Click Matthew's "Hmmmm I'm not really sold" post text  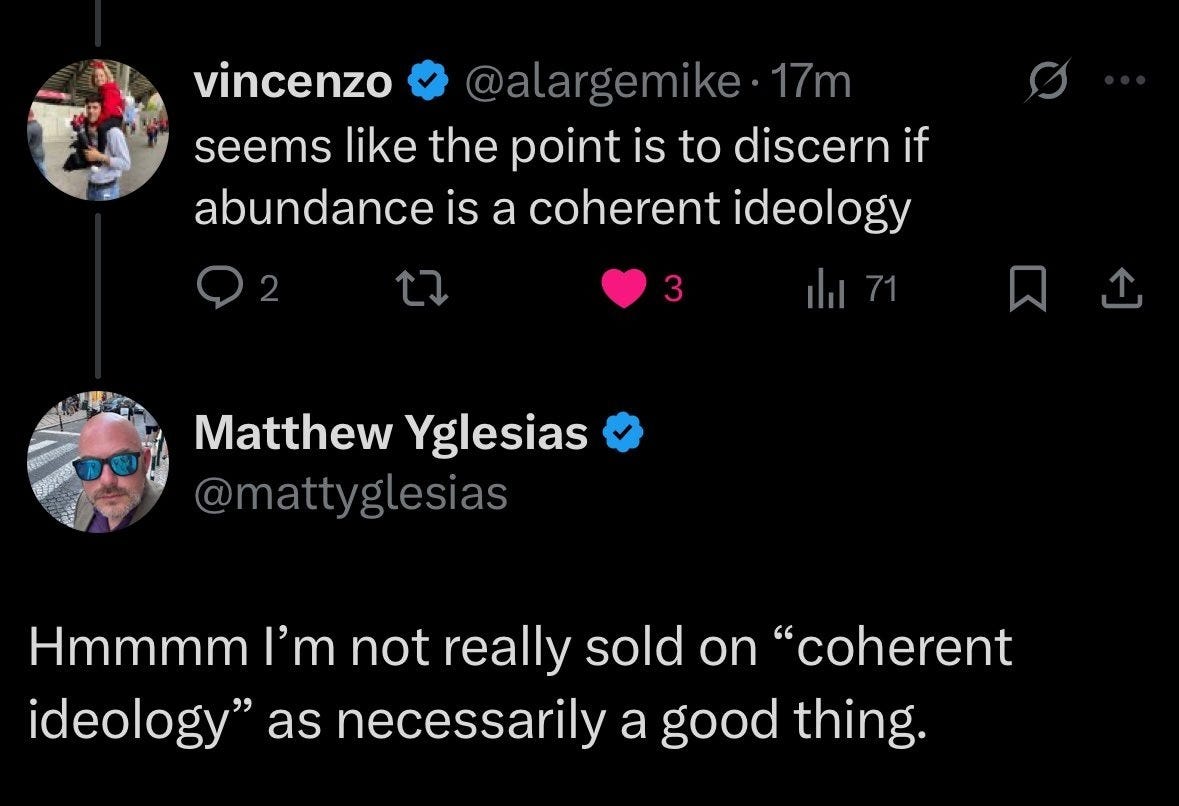520,680
